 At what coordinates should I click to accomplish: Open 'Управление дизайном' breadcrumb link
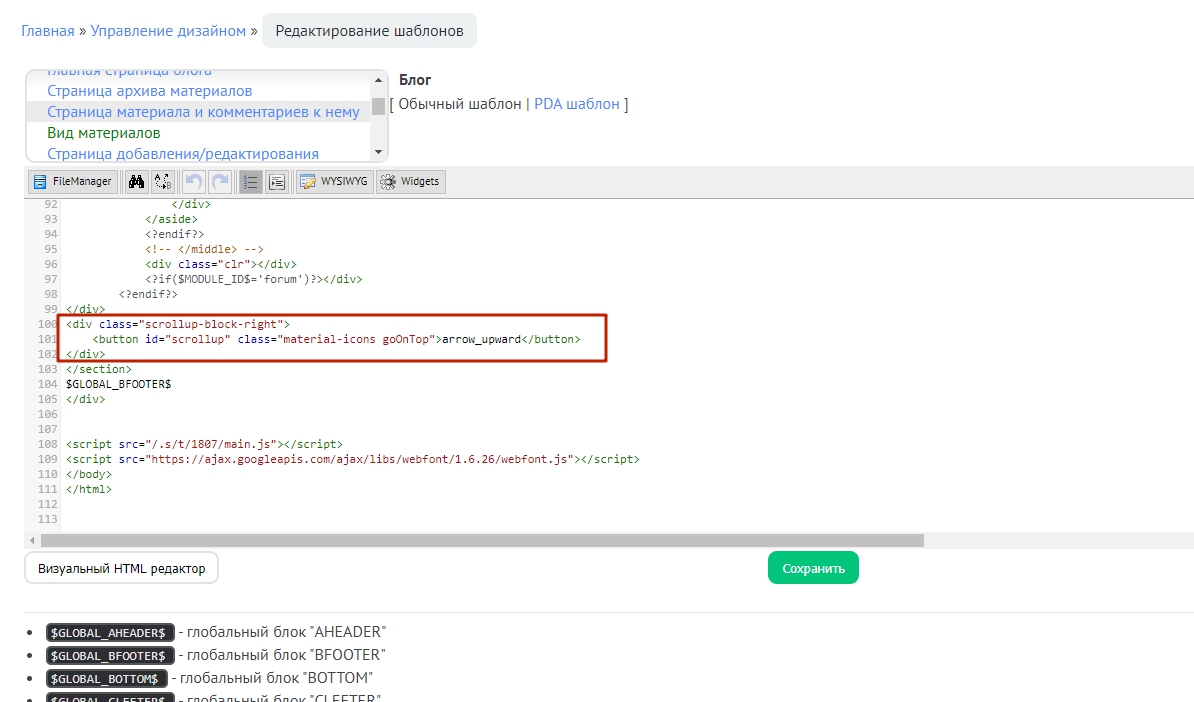click(x=168, y=31)
